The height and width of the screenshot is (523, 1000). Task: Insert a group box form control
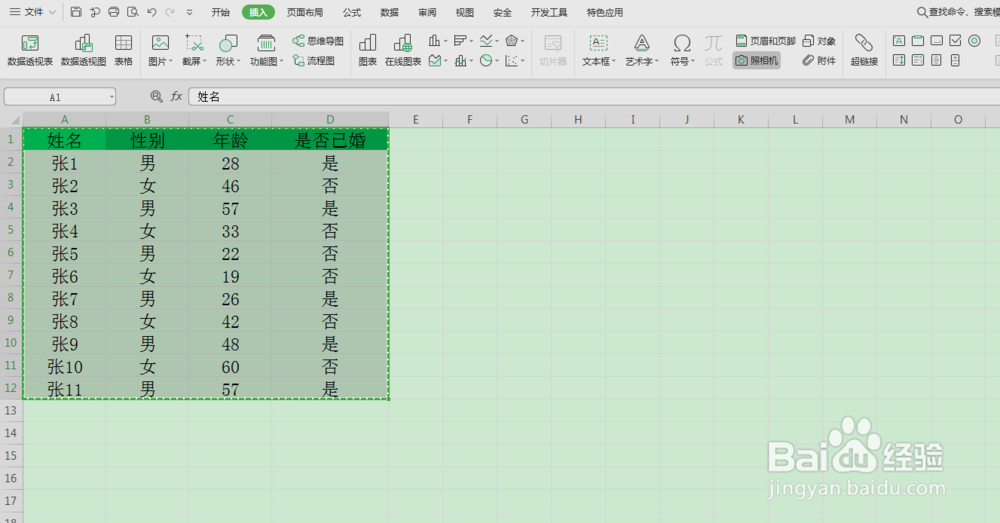pos(918,41)
